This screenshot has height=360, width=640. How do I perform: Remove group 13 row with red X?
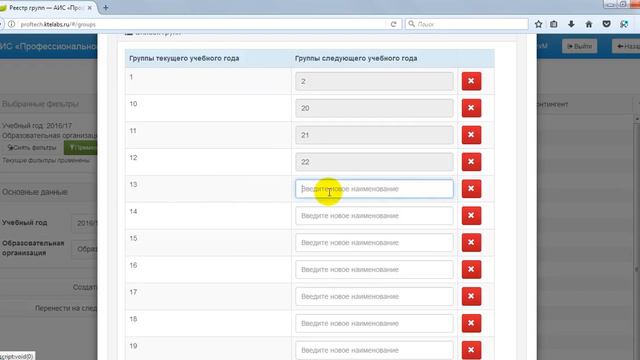tap(471, 189)
